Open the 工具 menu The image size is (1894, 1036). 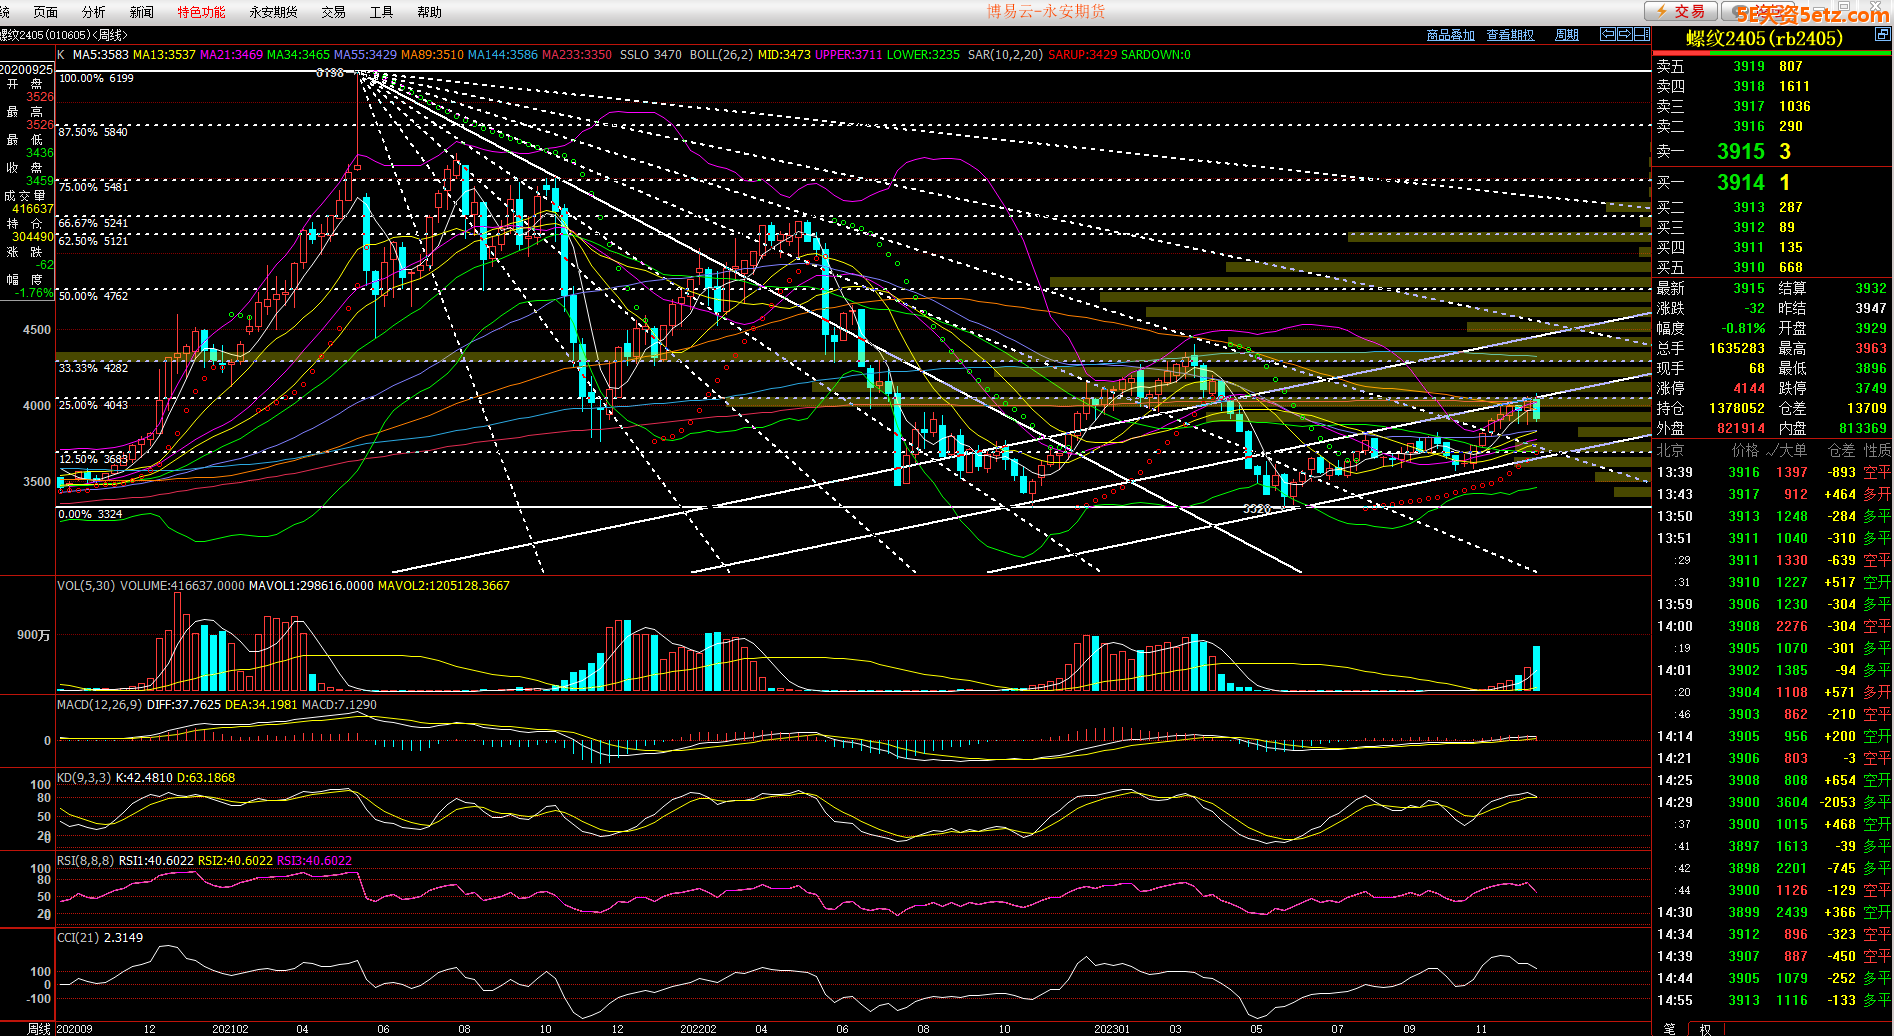click(x=381, y=12)
